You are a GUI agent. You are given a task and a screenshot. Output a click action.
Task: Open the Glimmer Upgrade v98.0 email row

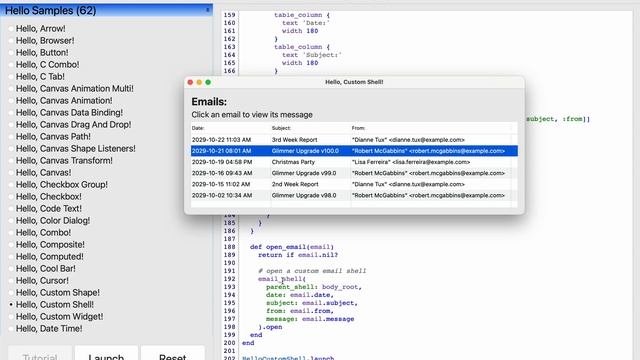pyautogui.click(x=354, y=196)
